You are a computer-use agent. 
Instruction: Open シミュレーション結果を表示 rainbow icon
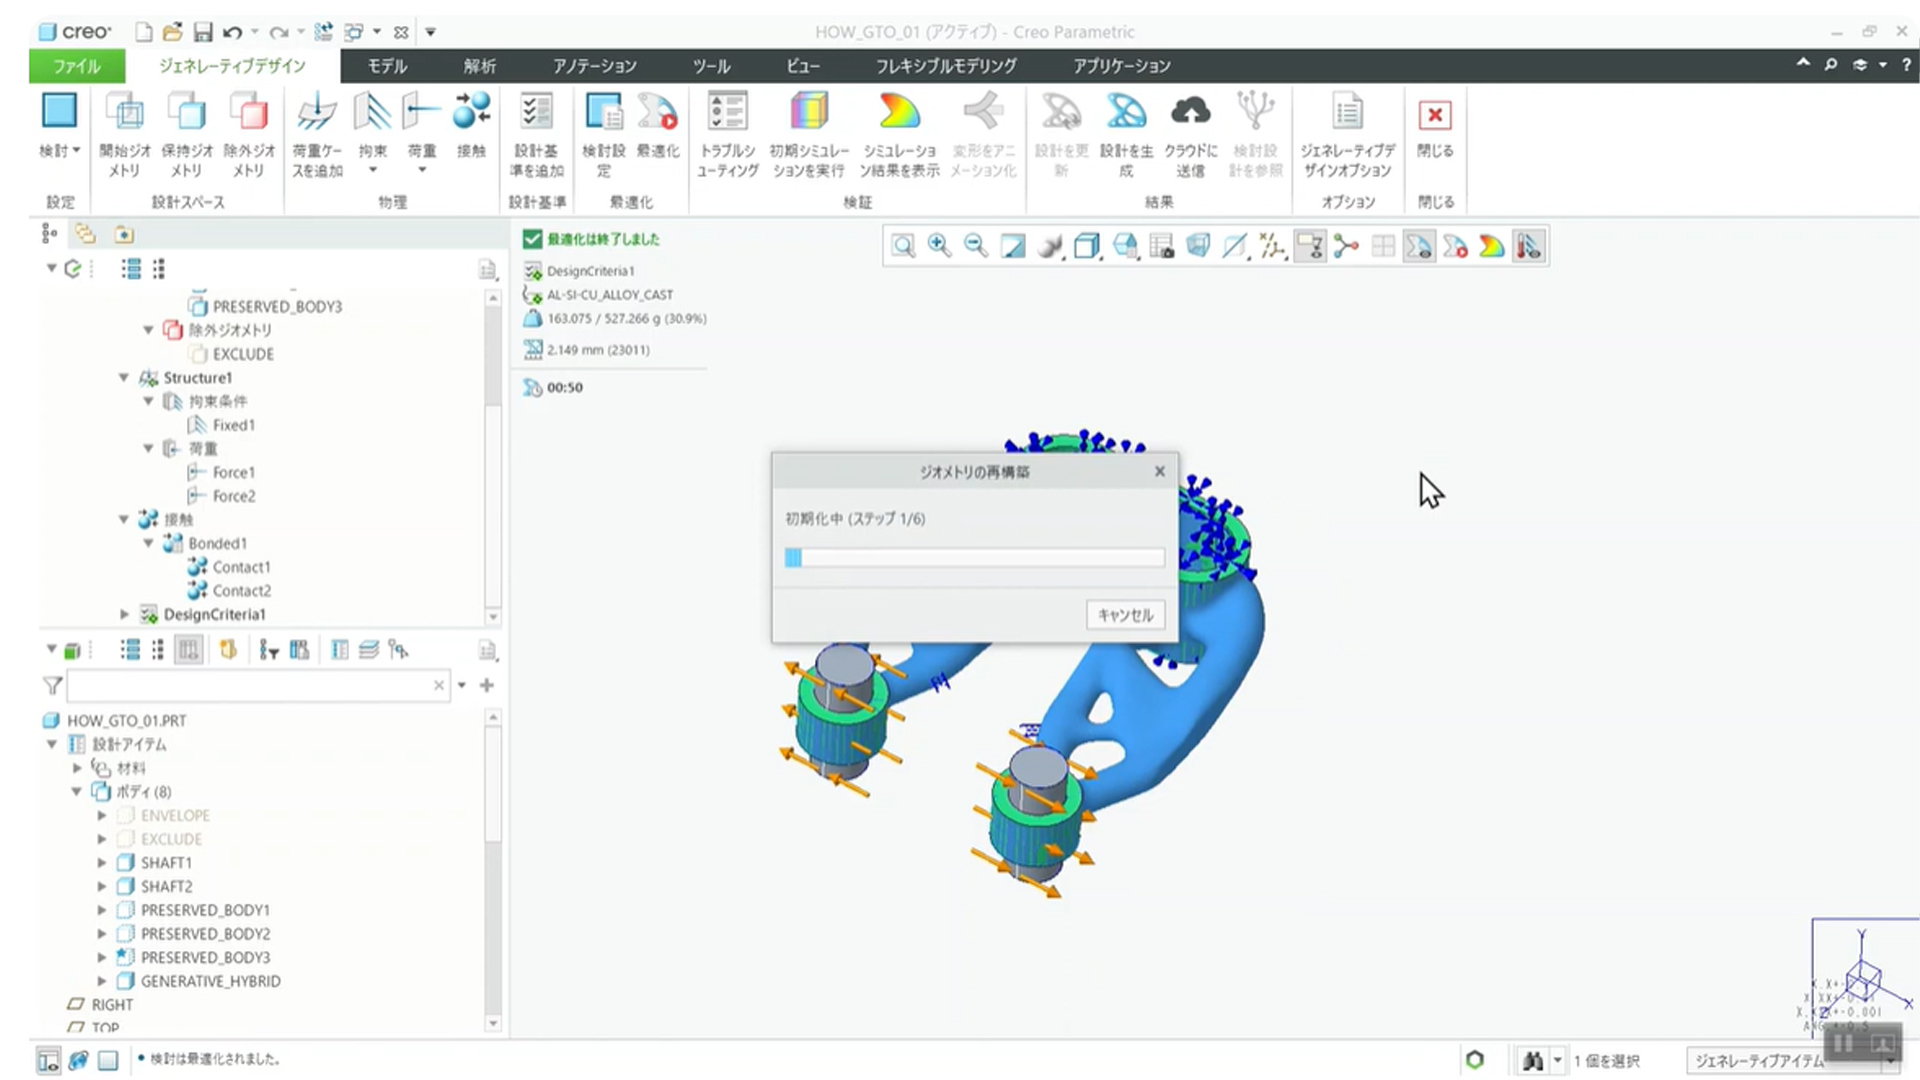[x=899, y=113]
